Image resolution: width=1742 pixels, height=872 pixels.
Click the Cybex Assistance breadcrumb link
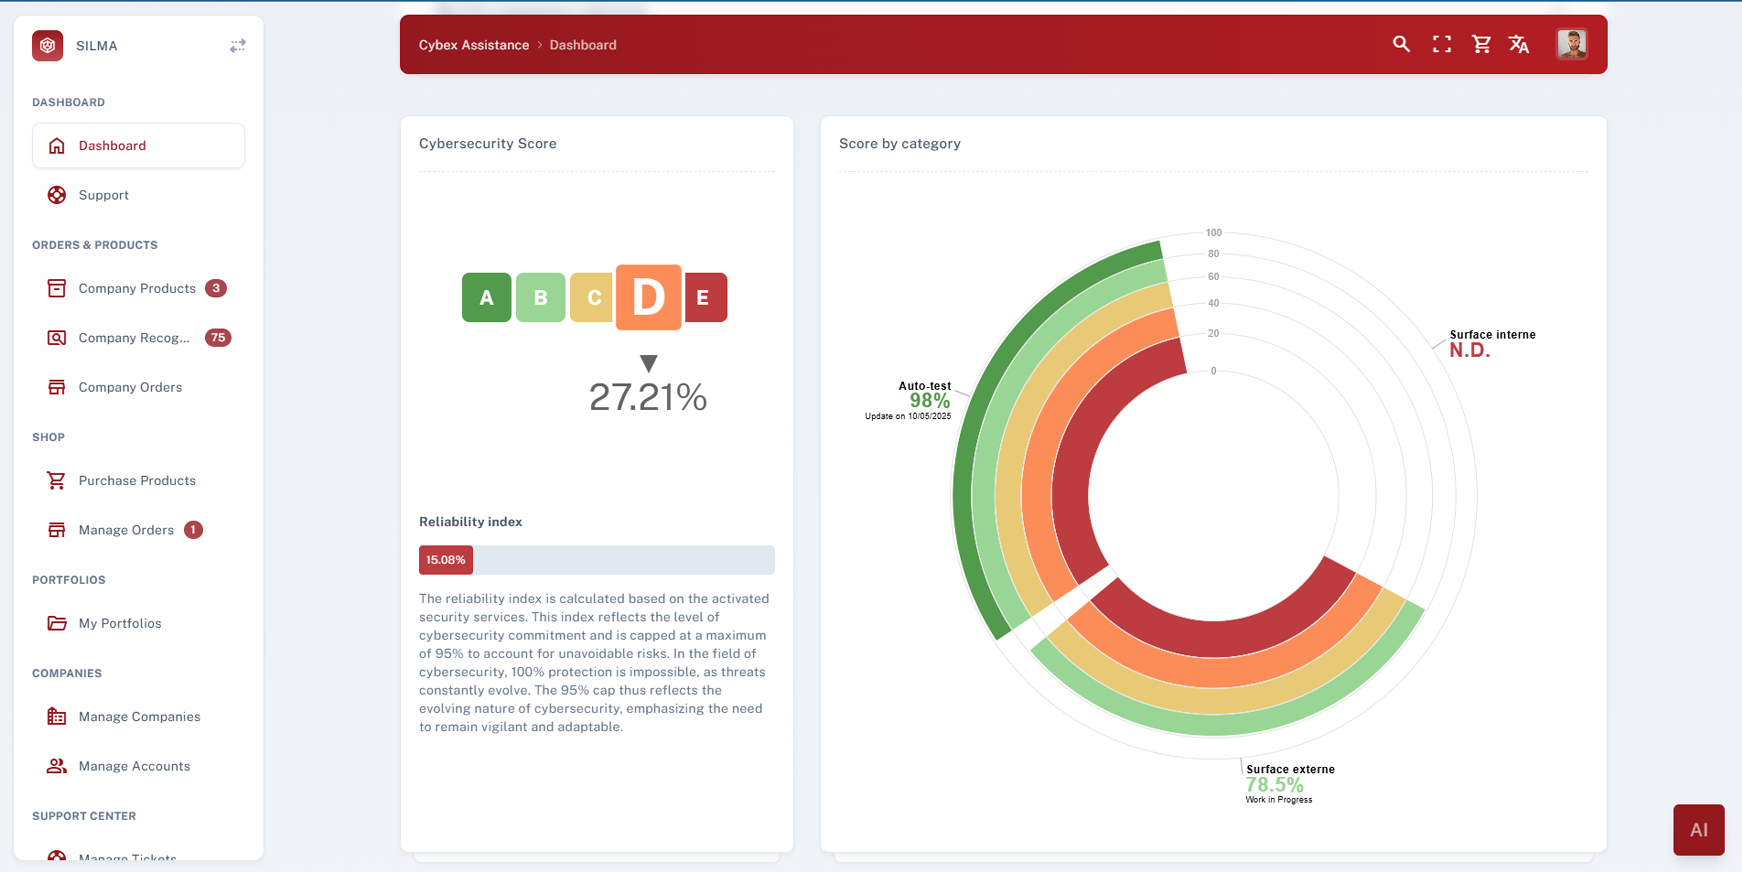click(473, 45)
